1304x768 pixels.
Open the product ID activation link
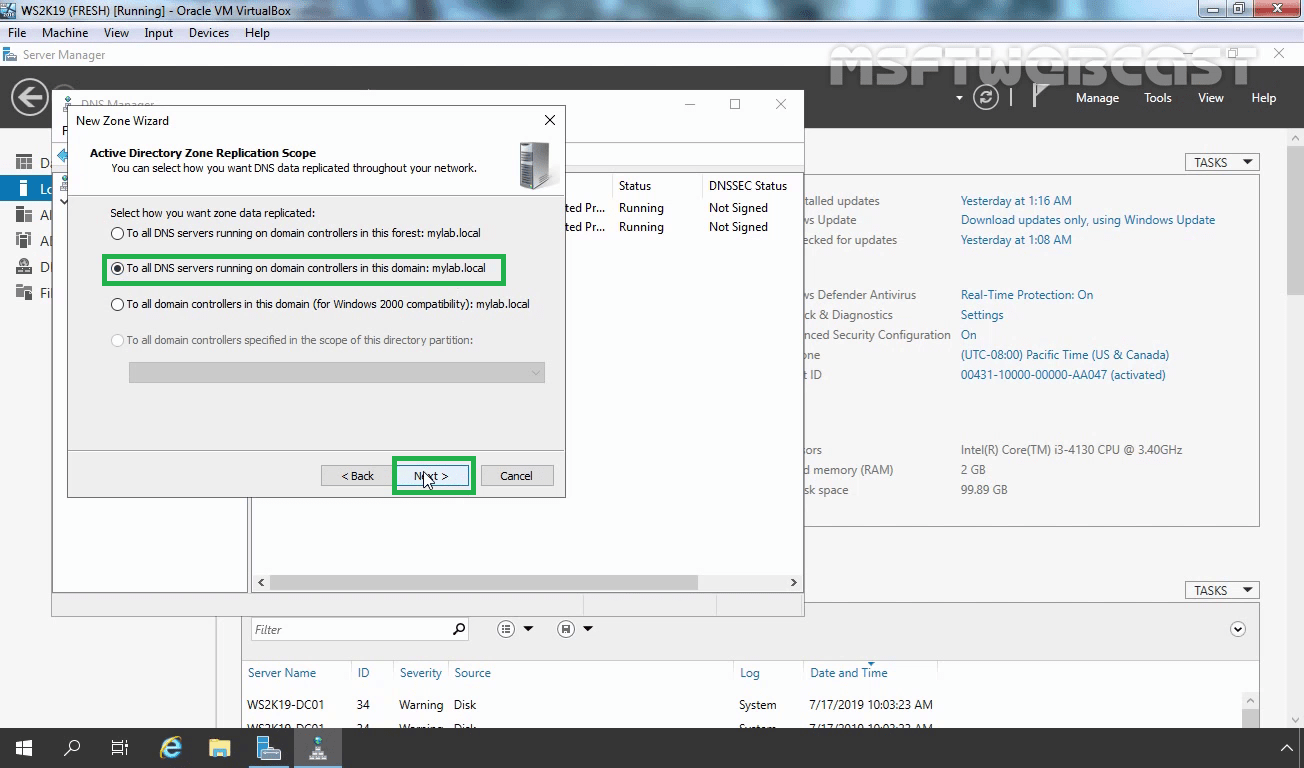[x=1063, y=375]
